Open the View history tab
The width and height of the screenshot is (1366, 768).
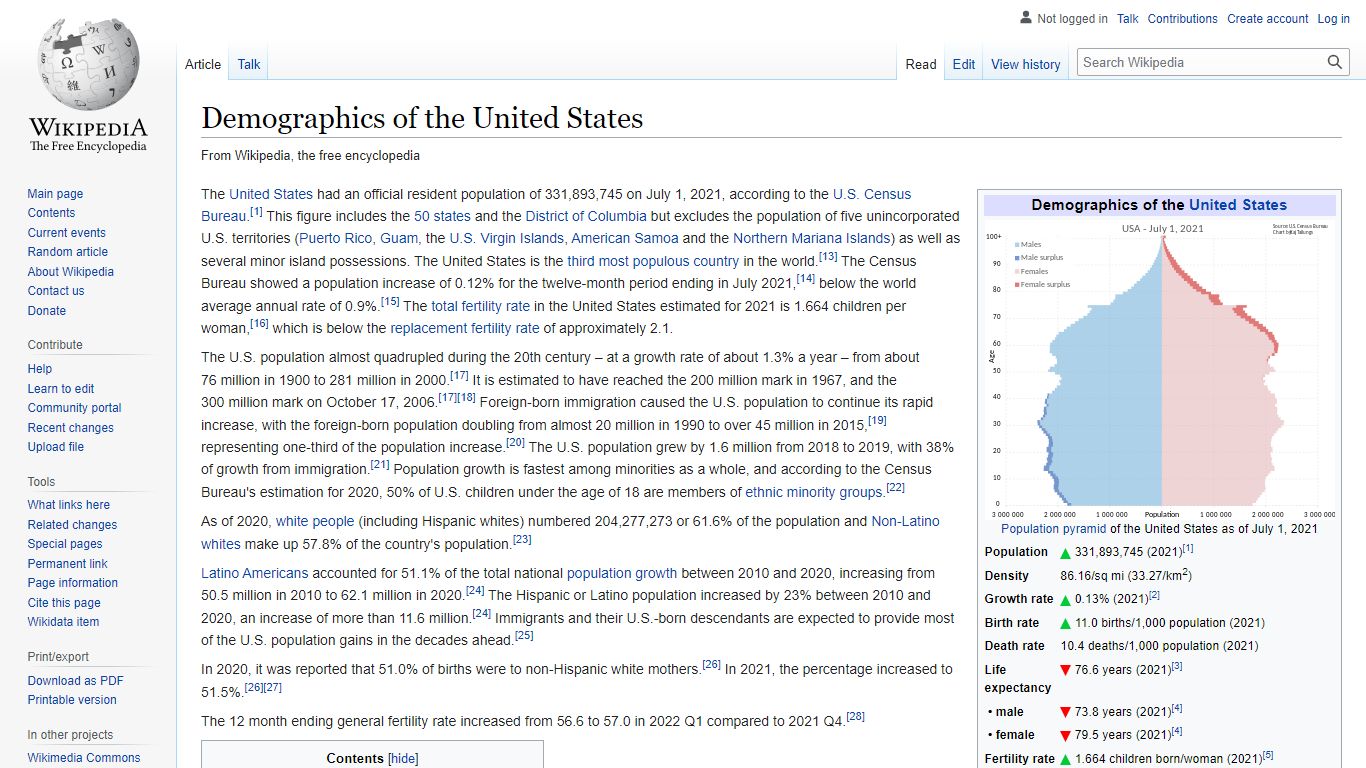[x=1025, y=64]
